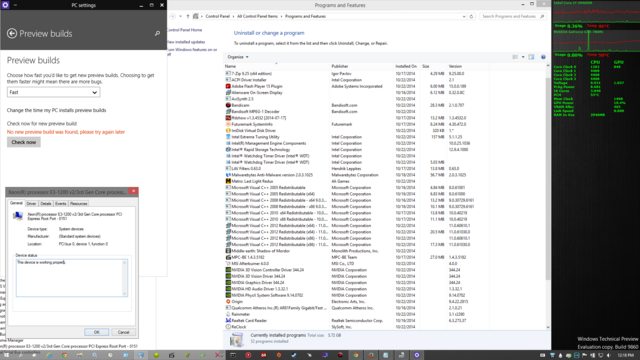Click 'Control Panel' breadcrumb

click(x=218, y=16)
